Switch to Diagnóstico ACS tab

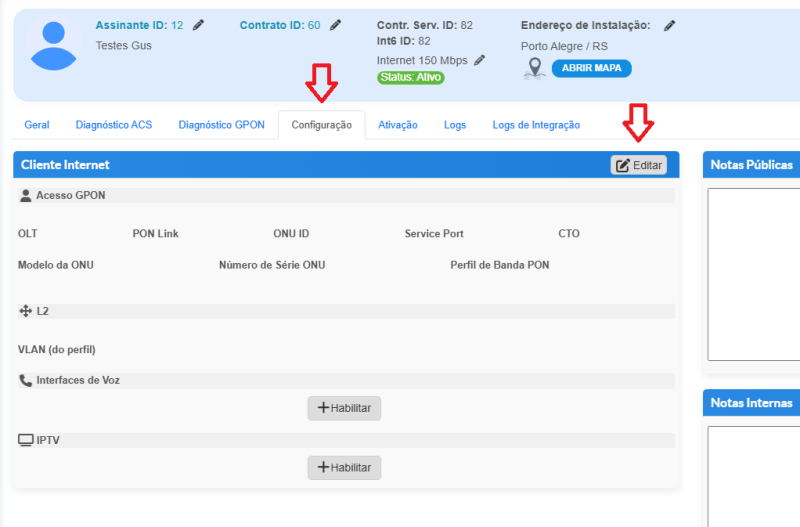(x=114, y=125)
